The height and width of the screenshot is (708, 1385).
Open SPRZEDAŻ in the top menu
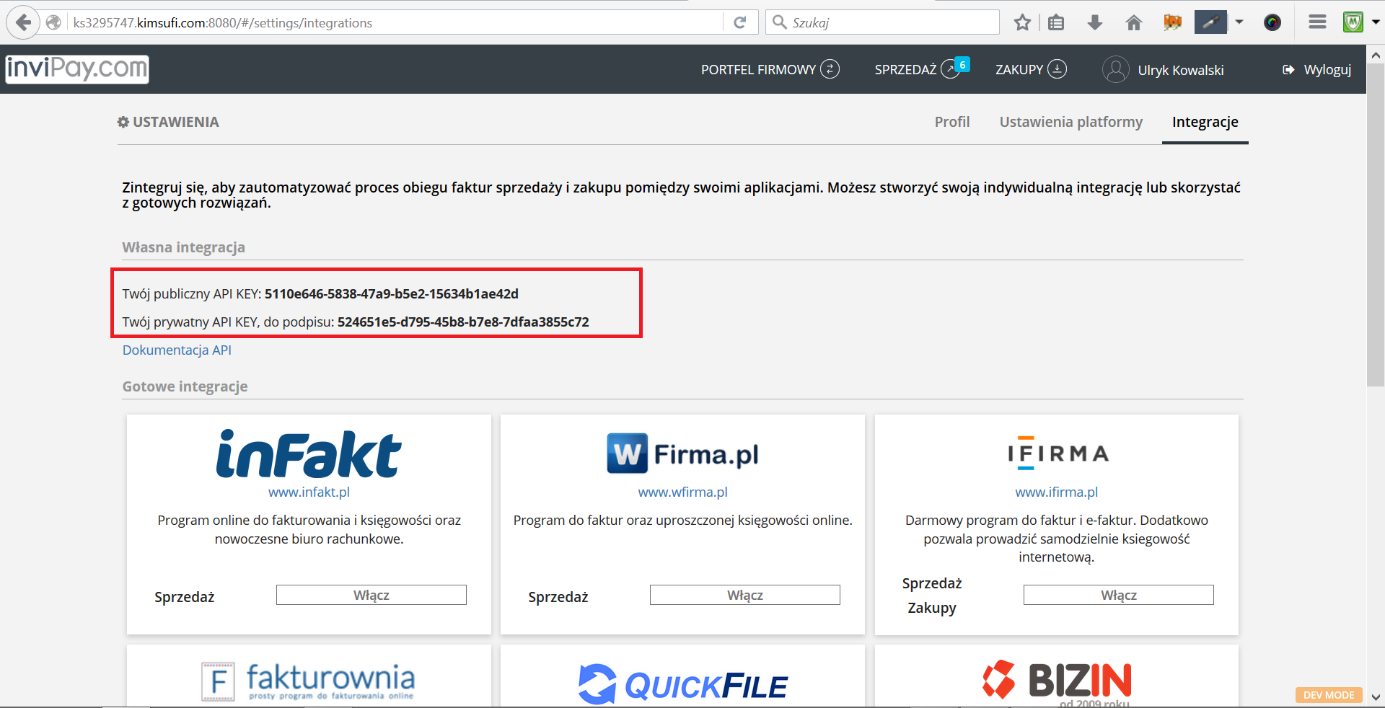(x=916, y=70)
